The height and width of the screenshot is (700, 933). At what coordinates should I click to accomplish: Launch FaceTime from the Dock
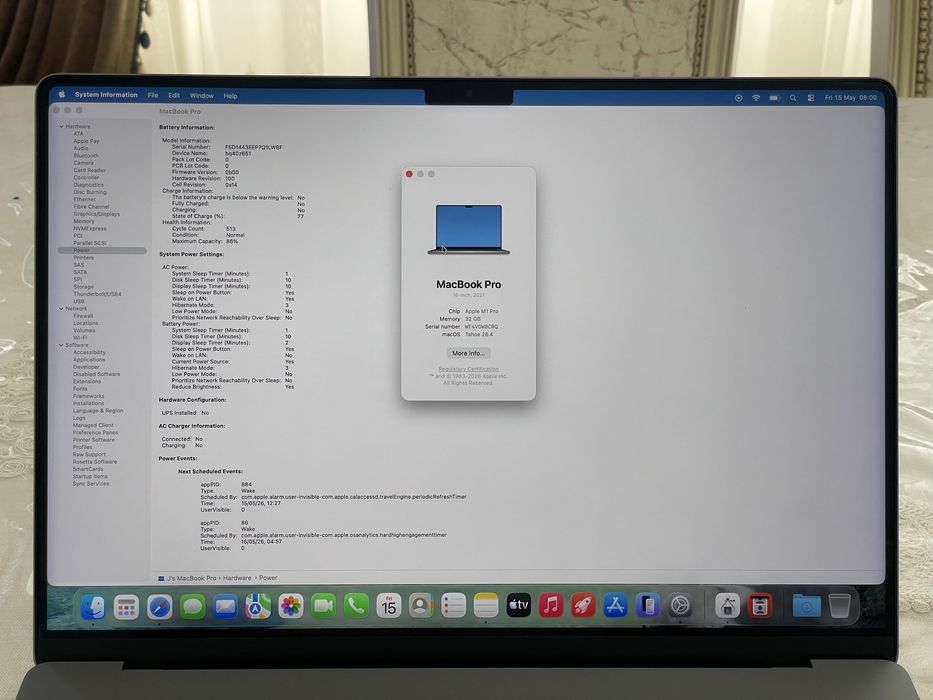323,606
